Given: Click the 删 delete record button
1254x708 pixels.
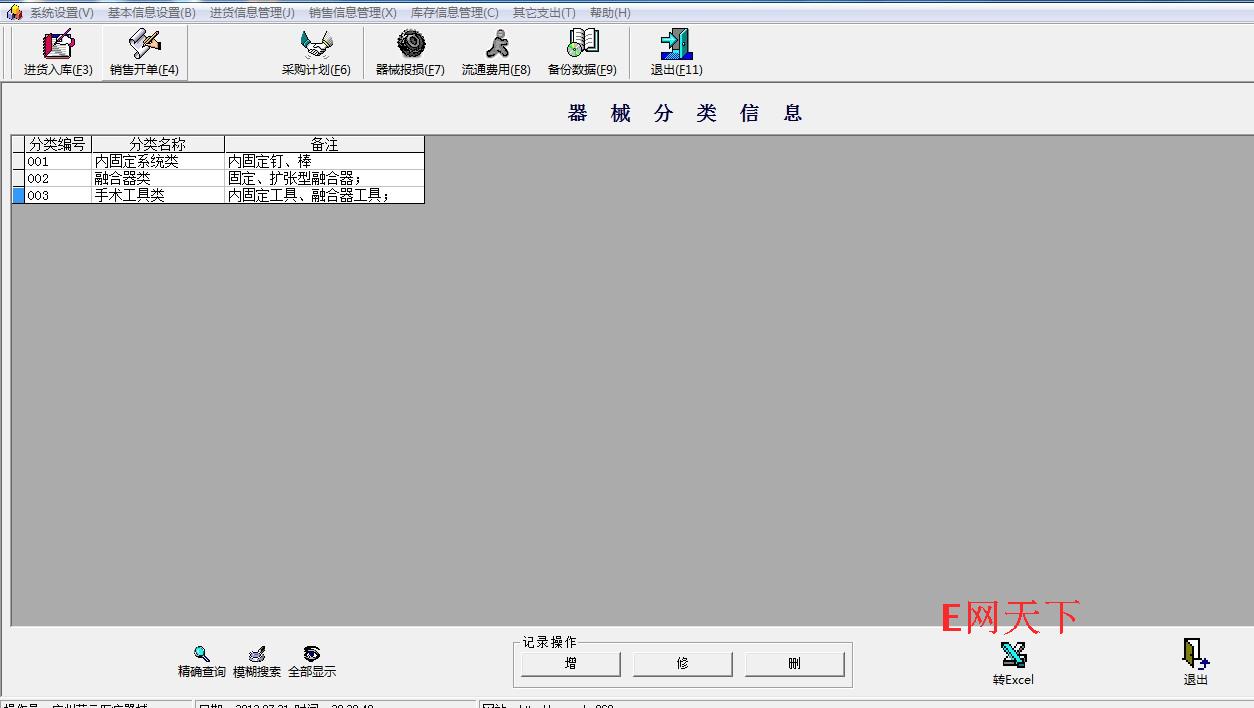Looking at the screenshot, I should (795, 664).
